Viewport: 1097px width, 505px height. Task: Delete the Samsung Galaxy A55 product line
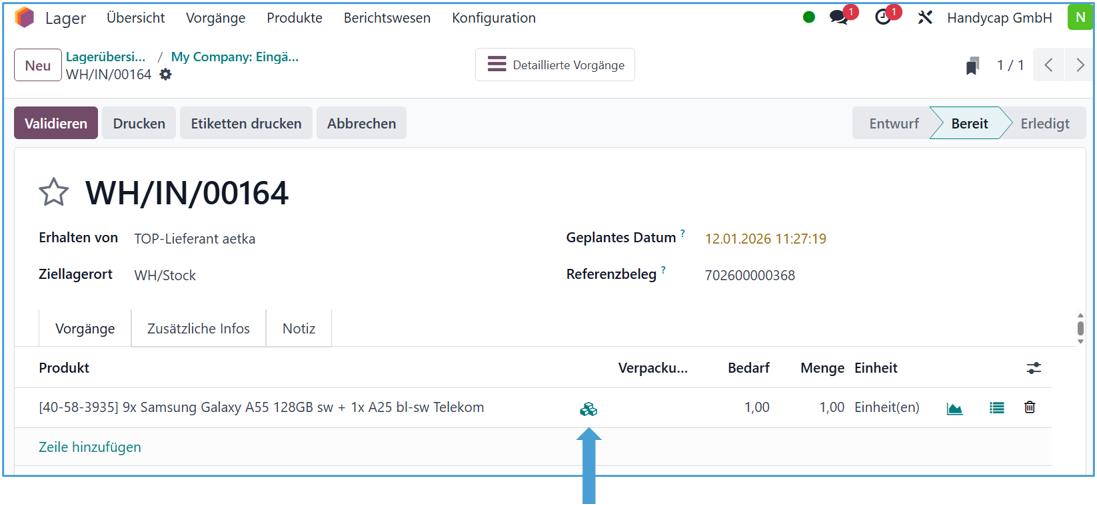tap(1029, 408)
